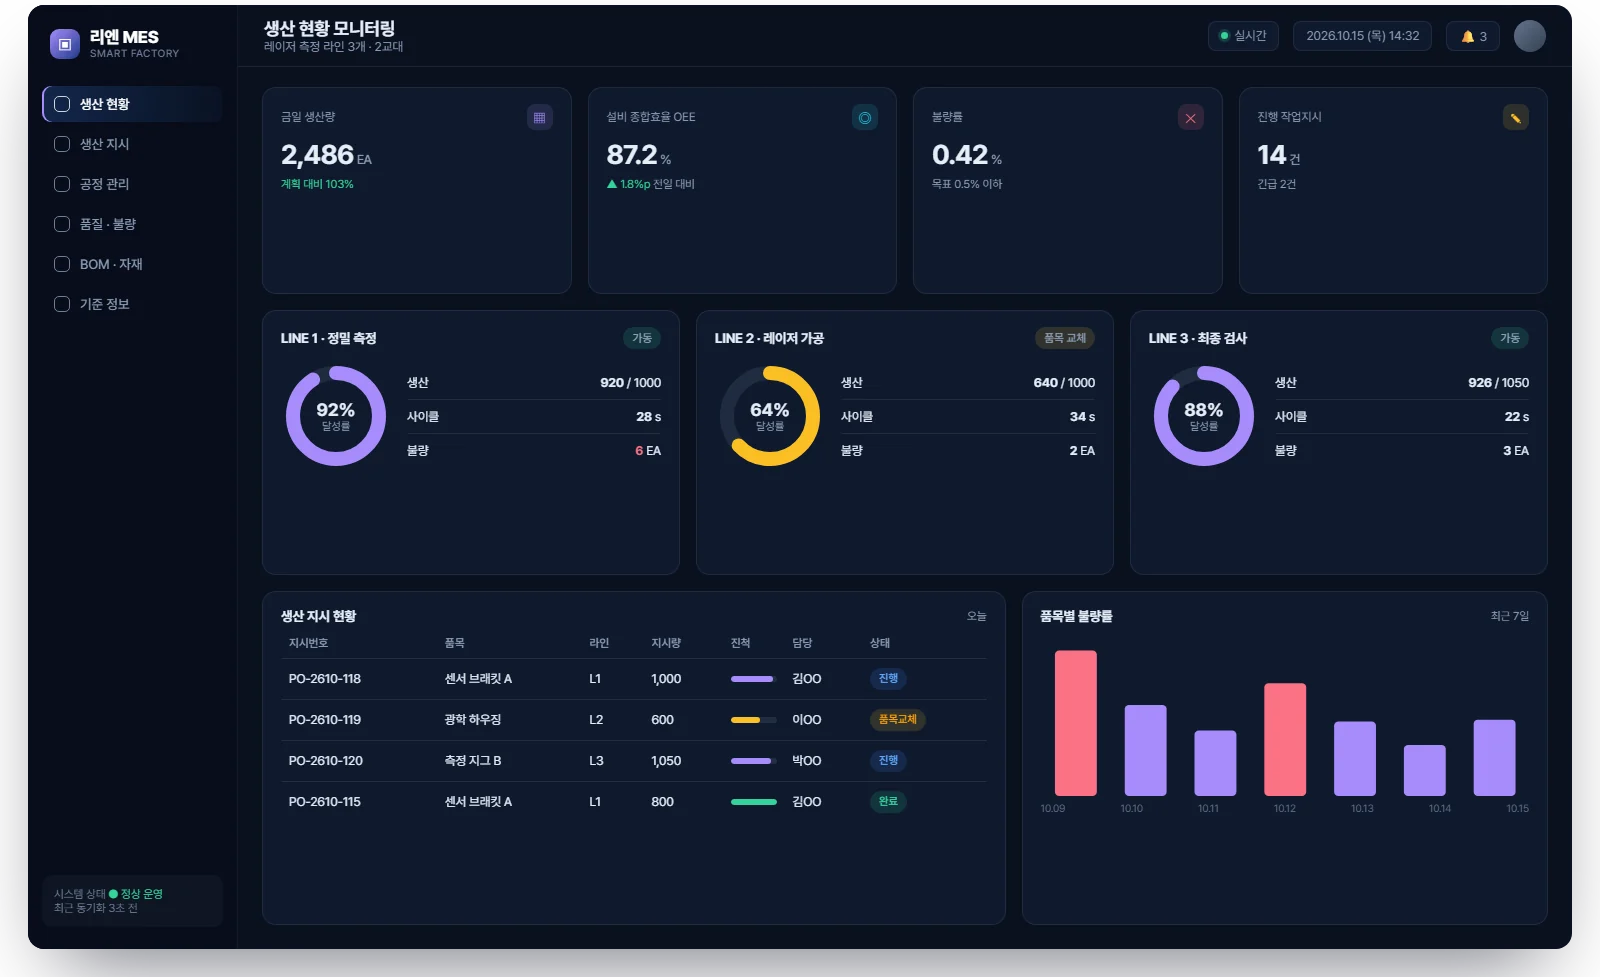Click the 측정 지그 B item cell
1600x977 pixels.
tap(473, 761)
